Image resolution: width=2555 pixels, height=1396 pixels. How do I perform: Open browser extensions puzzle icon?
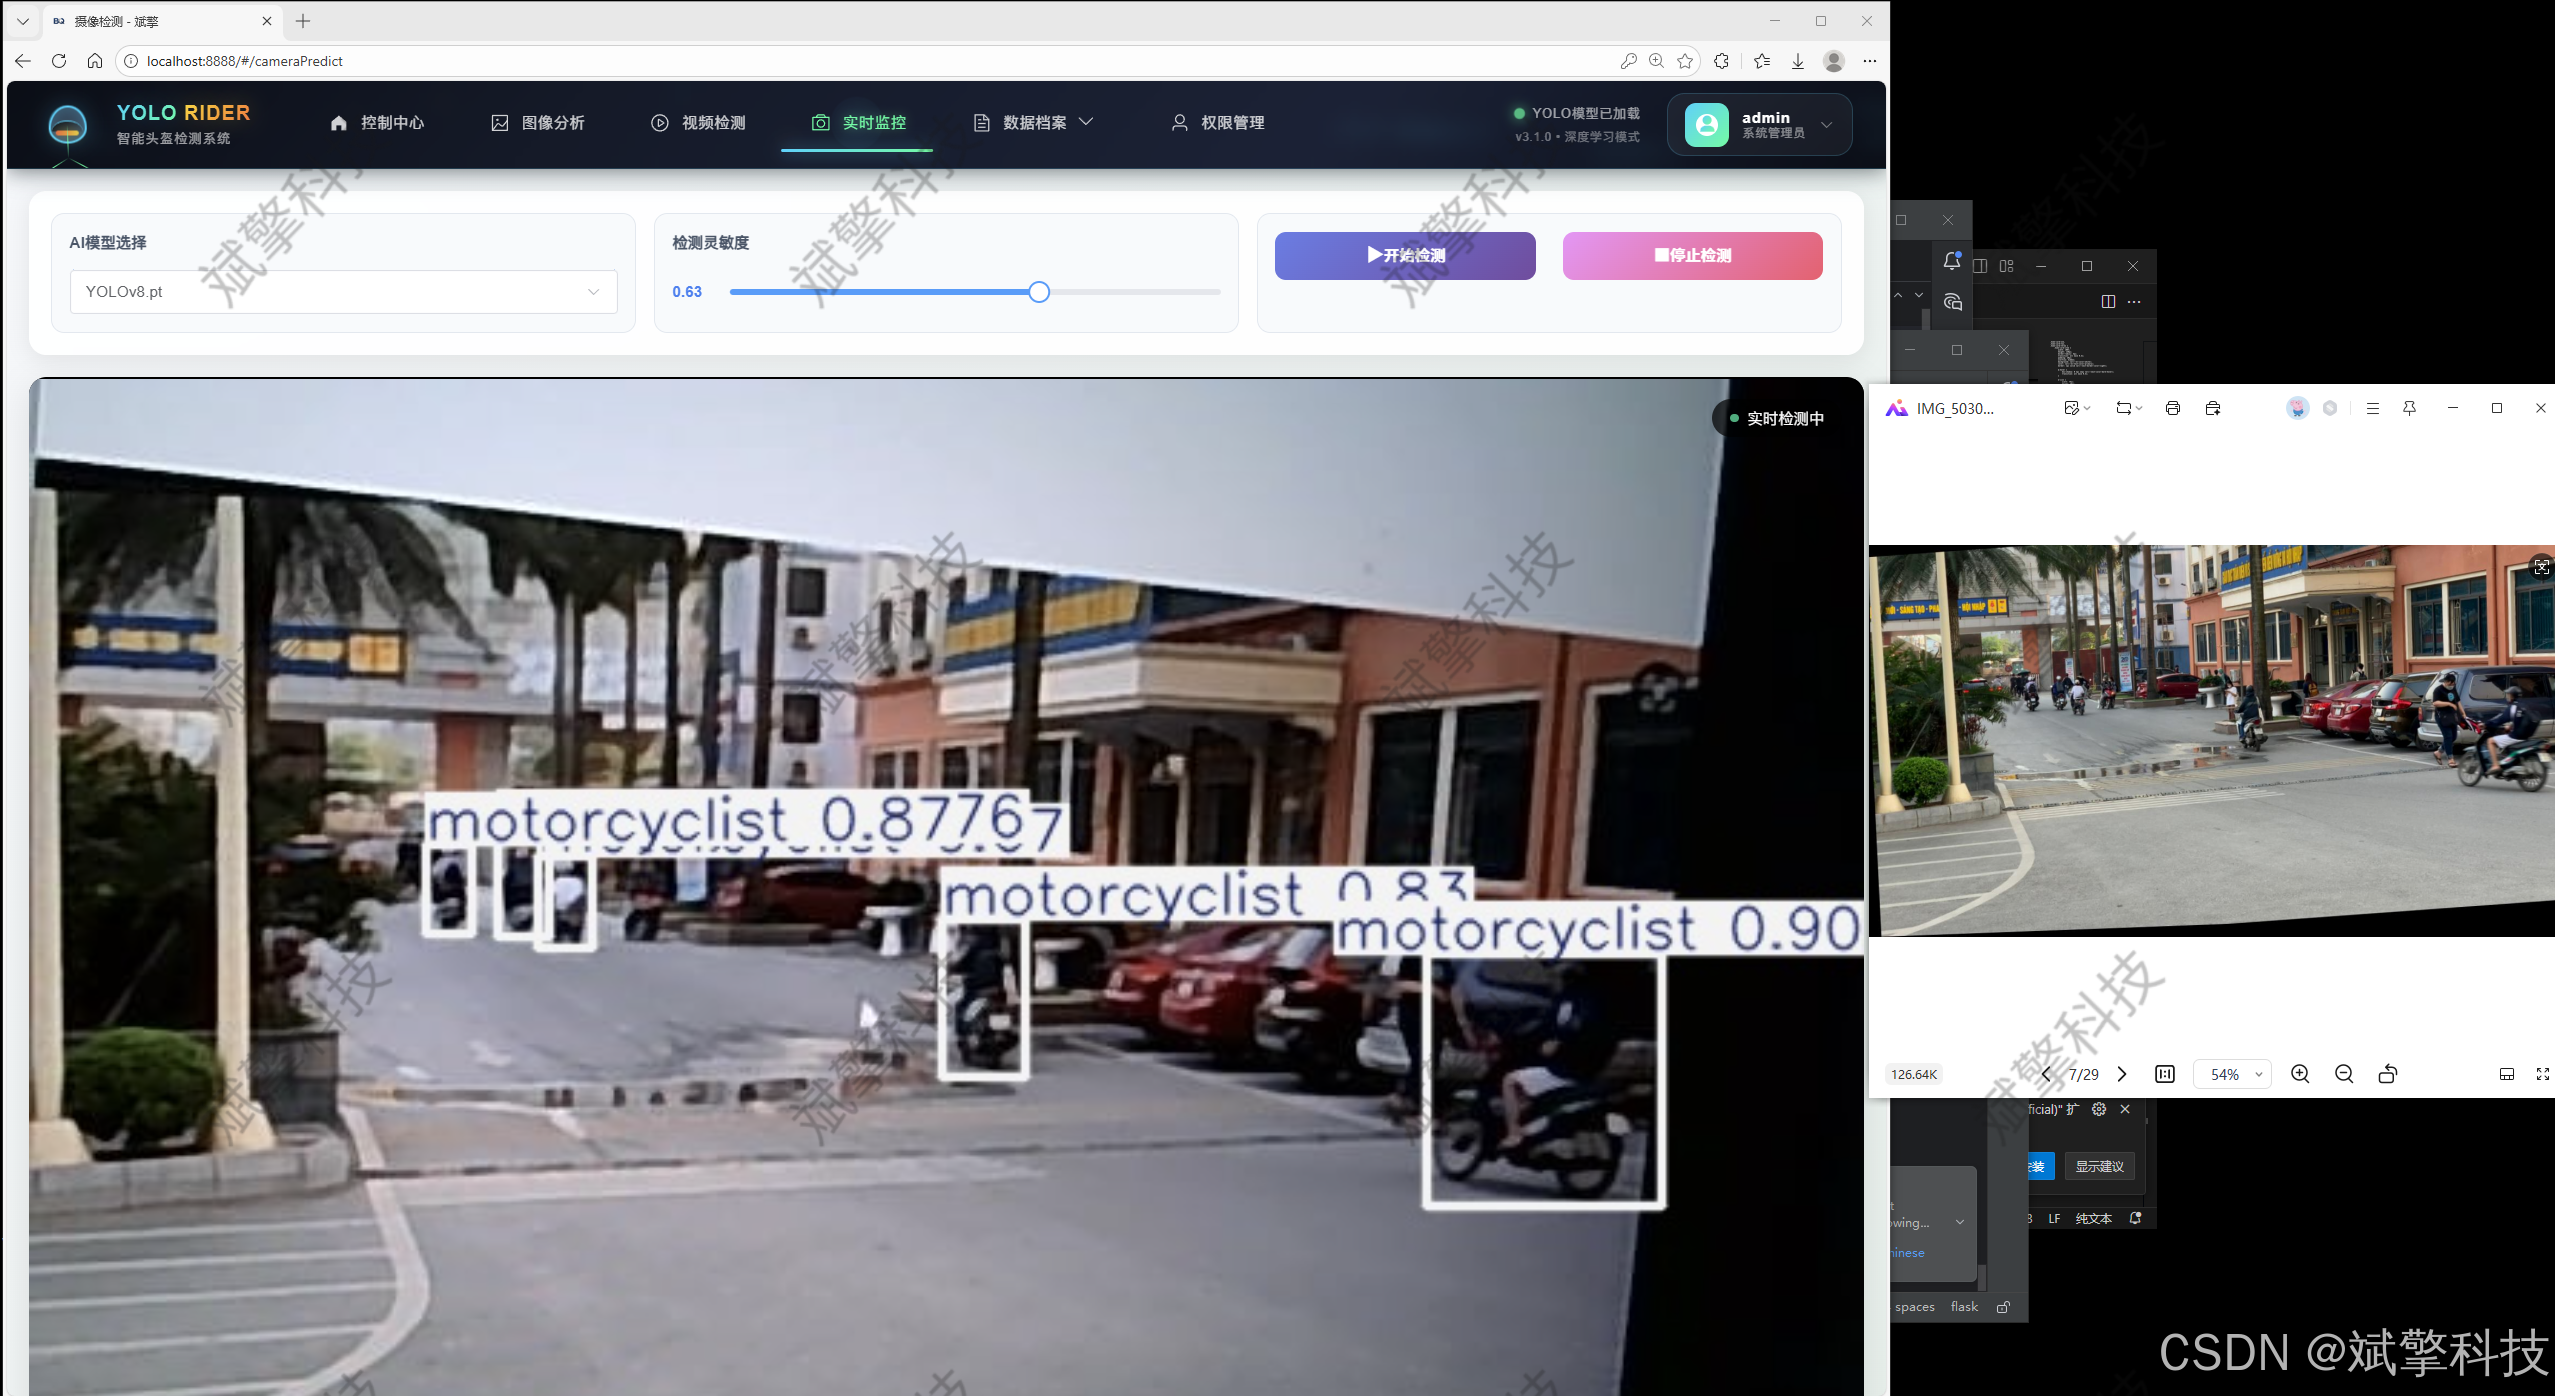point(1721,61)
